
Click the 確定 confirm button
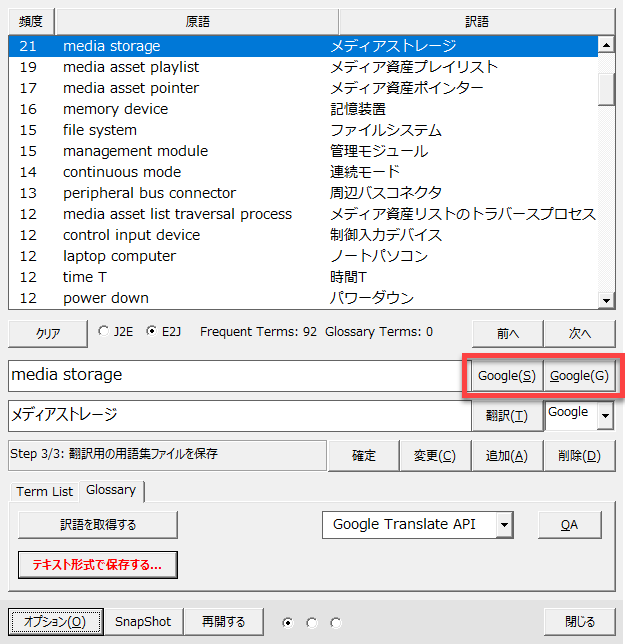pyautogui.click(x=363, y=456)
